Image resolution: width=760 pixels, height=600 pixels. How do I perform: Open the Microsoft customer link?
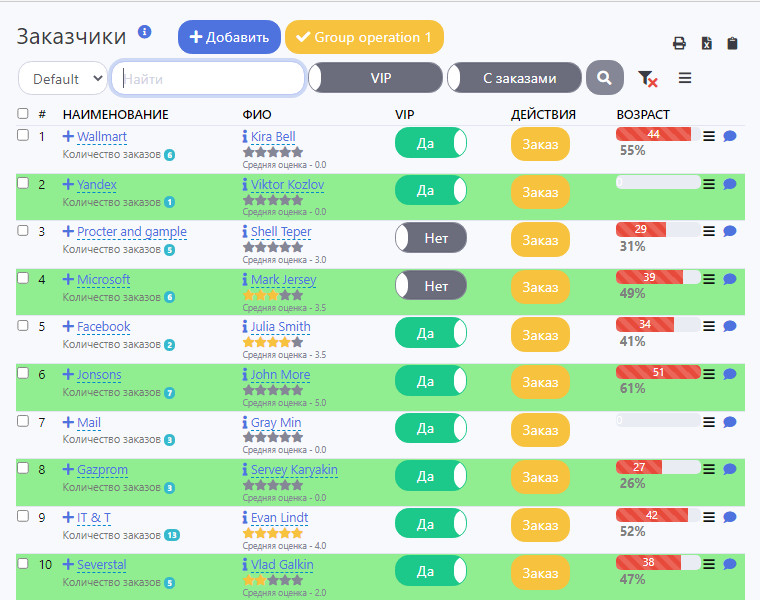103,280
